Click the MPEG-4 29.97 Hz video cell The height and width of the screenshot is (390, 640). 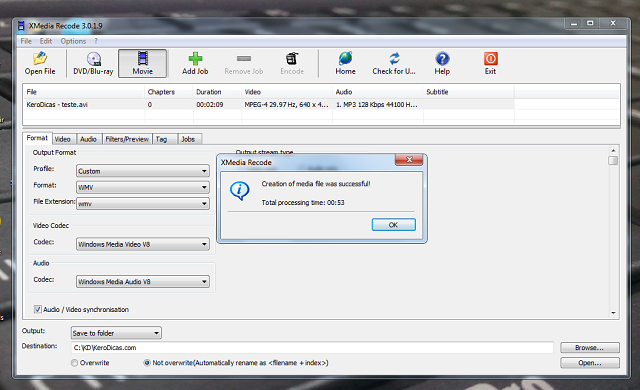click(x=287, y=104)
